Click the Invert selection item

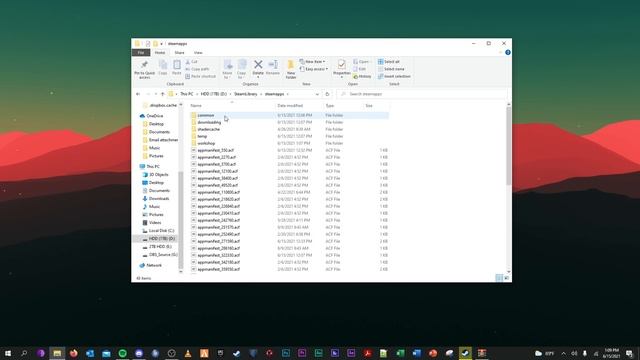394,76
